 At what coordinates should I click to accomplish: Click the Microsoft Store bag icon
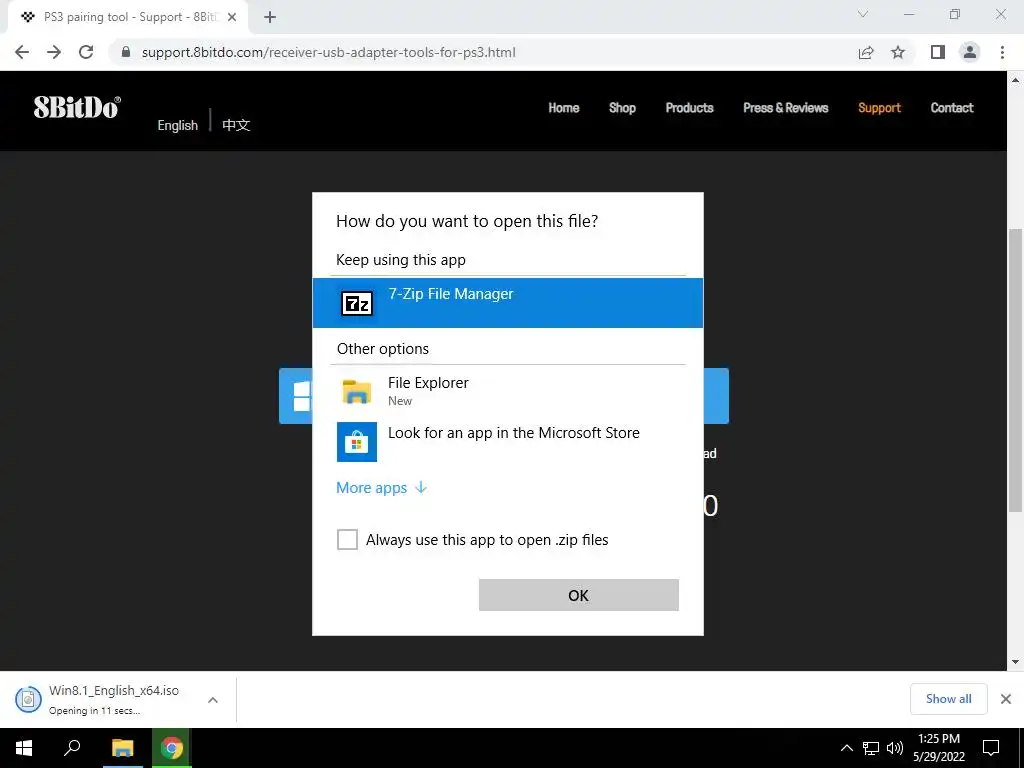[x=357, y=442]
